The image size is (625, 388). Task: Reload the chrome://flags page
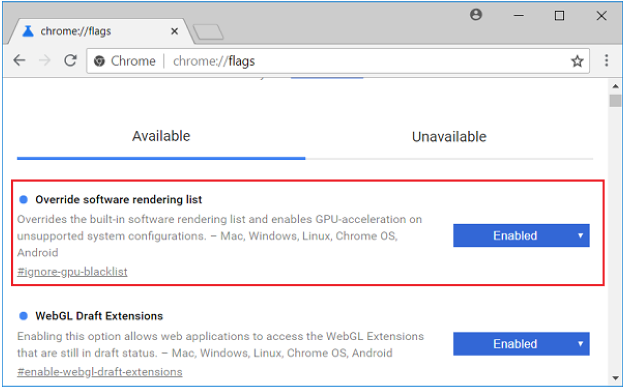tap(71, 61)
